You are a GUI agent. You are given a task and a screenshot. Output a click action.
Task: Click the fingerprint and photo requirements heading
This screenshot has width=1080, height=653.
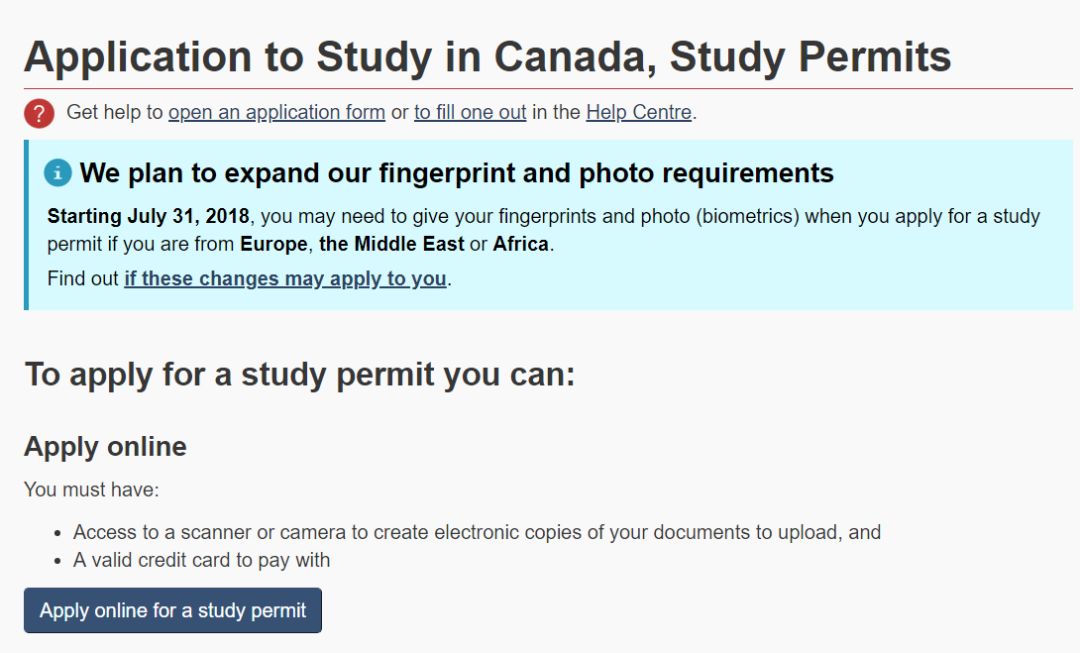[x=456, y=173]
